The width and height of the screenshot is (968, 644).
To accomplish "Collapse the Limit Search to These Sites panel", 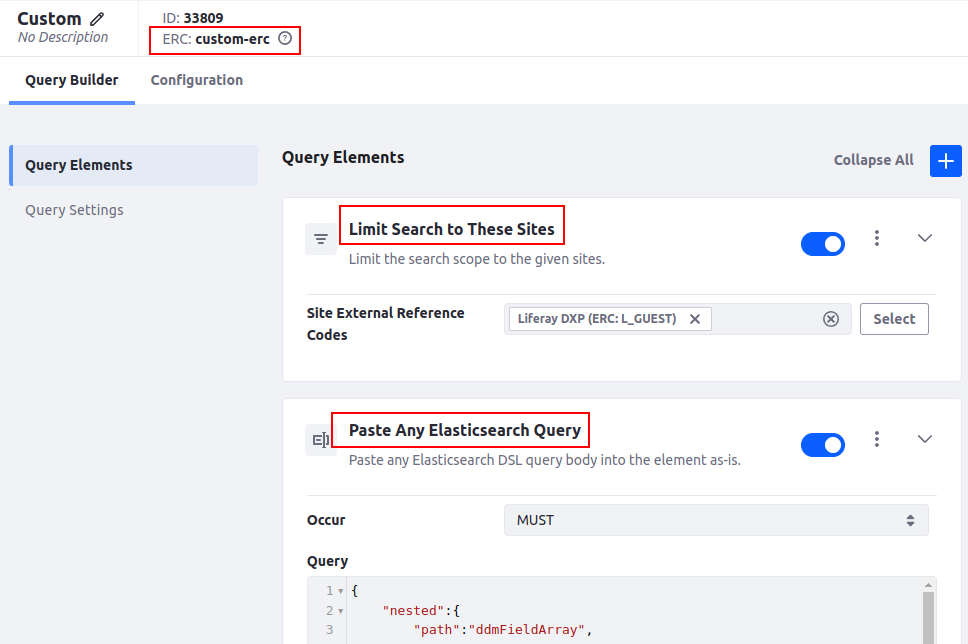I will click(x=925, y=238).
